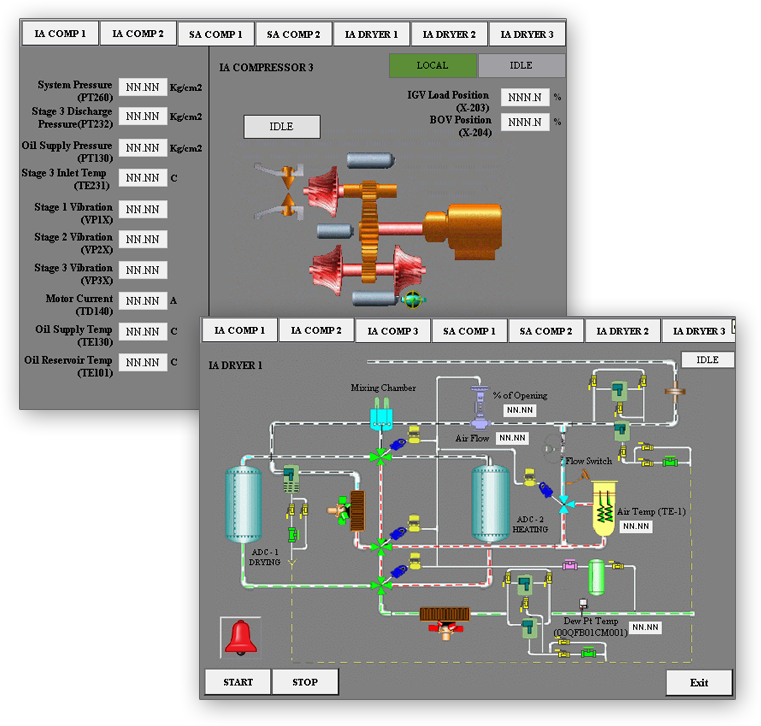The width and height of the screenshot is (761, 726).
Task: Switch to the IA DRYER 1 tab
Action: pos(371,34)
